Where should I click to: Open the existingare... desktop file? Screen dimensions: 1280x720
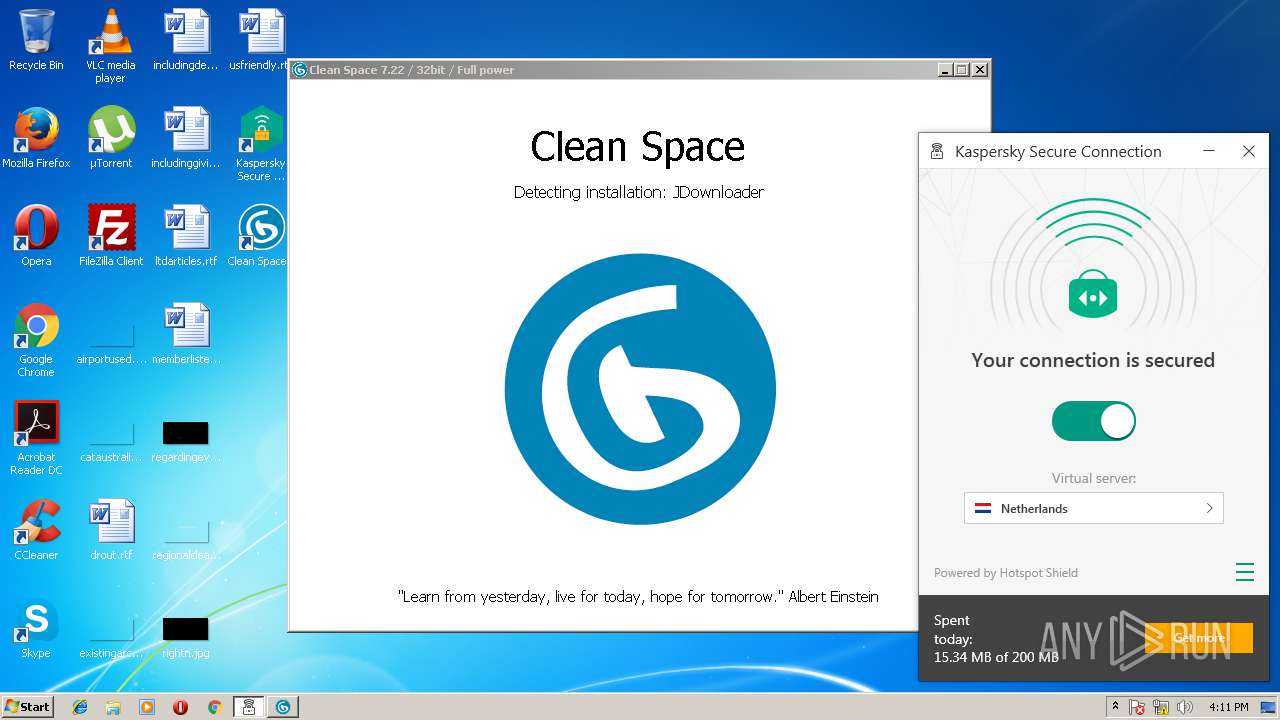tap(110, 636)
